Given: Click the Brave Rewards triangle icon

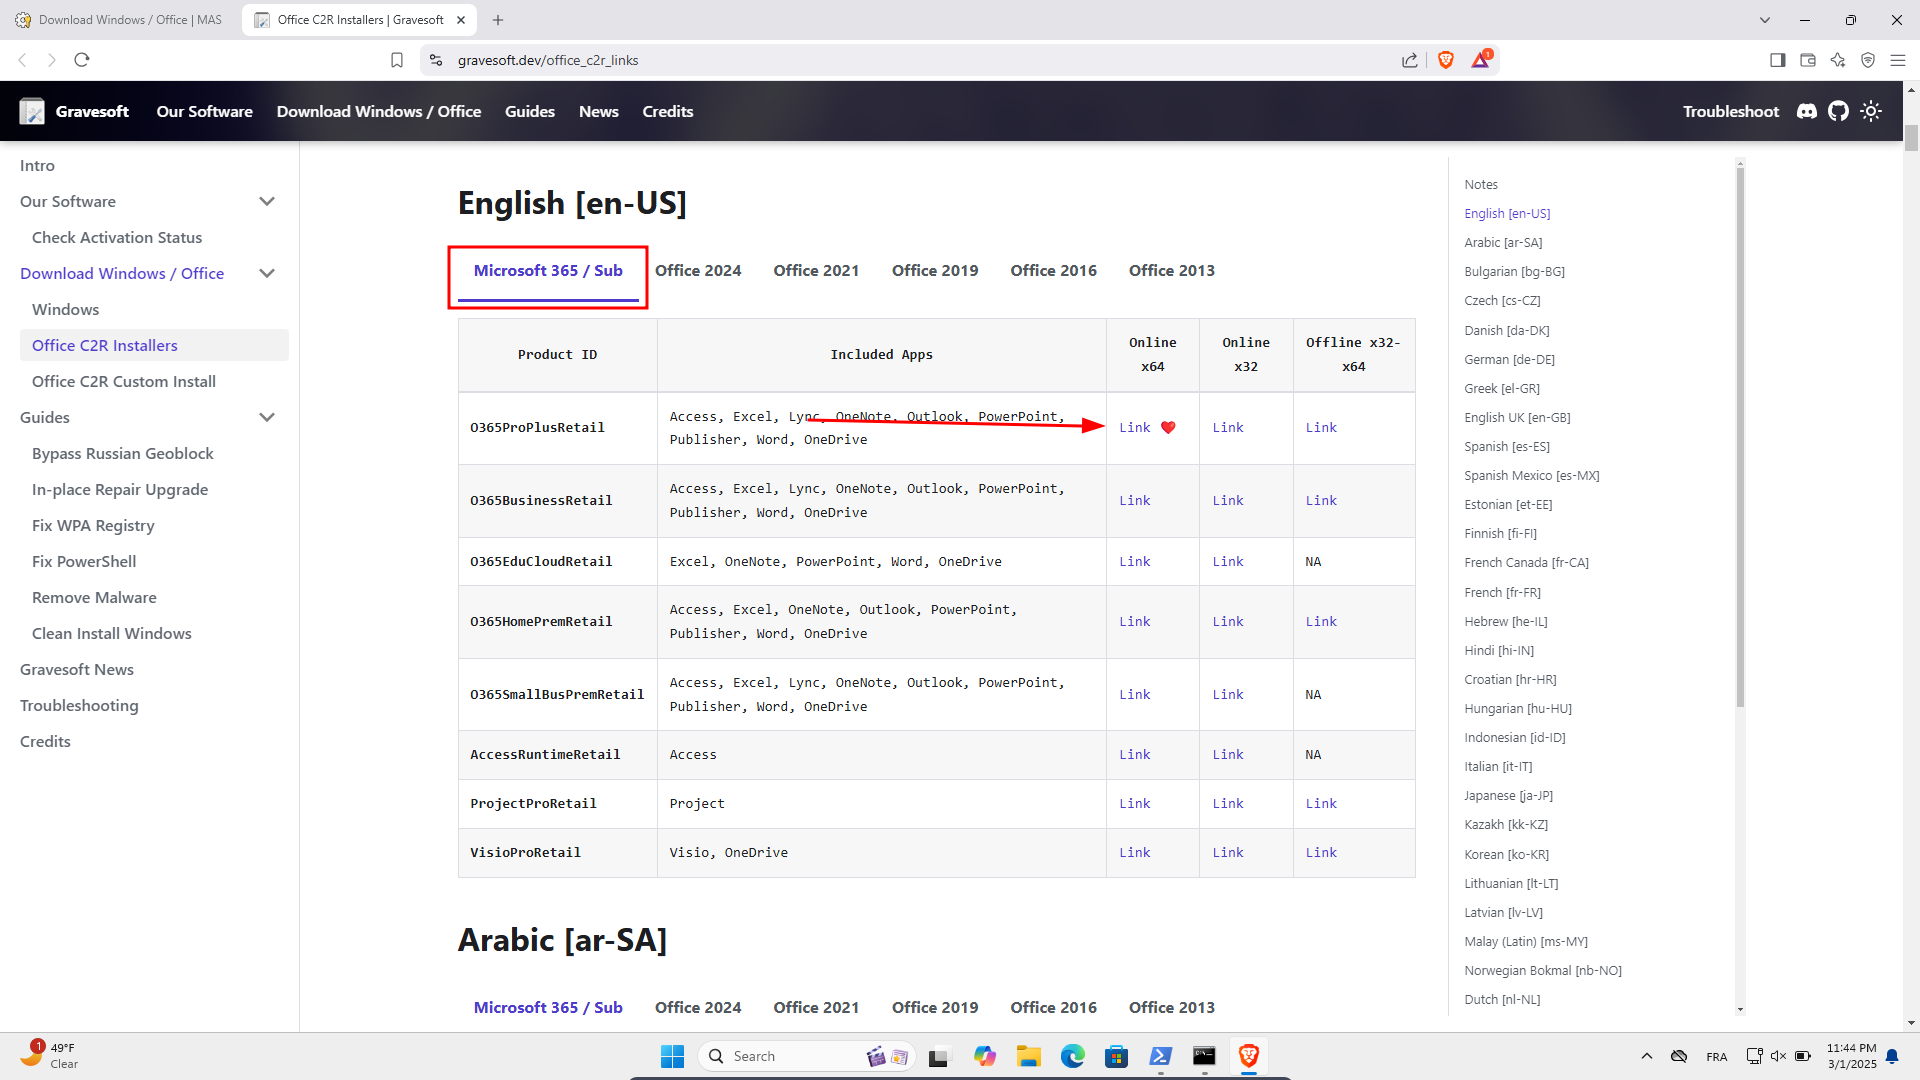Looking at the screenshot, I should 1480,60.
